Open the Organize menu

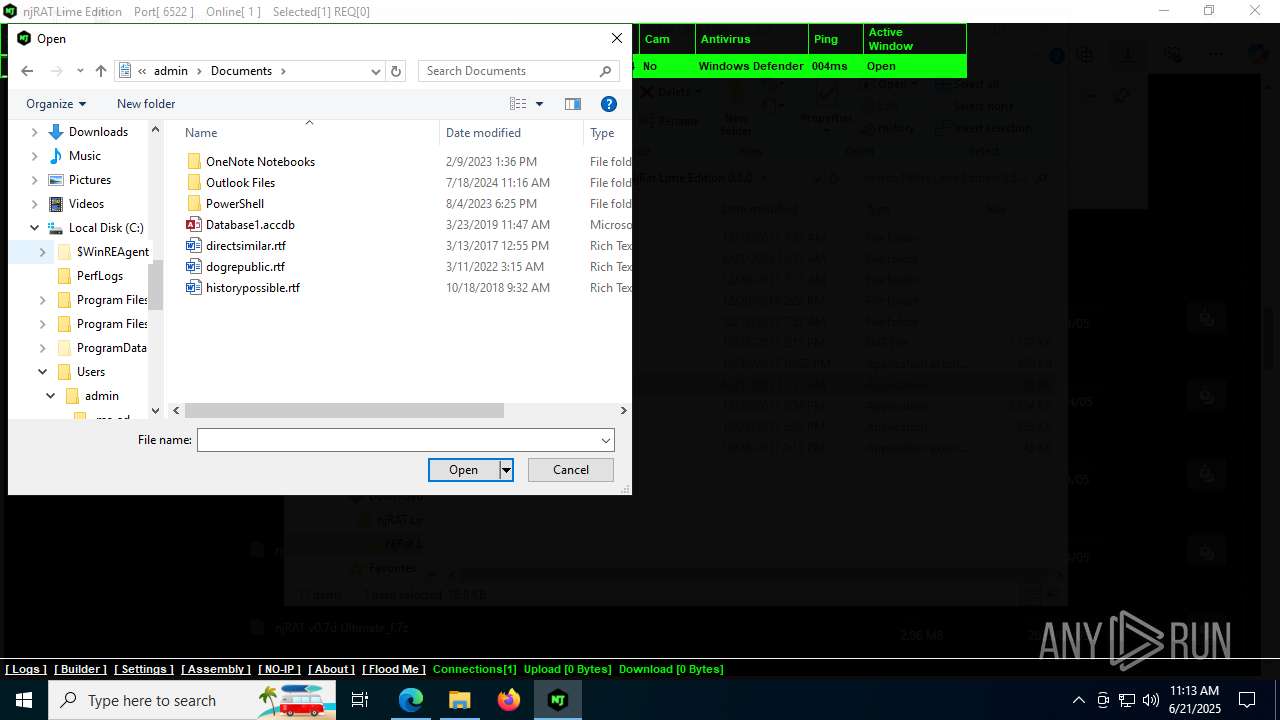[x=56, y=104]
